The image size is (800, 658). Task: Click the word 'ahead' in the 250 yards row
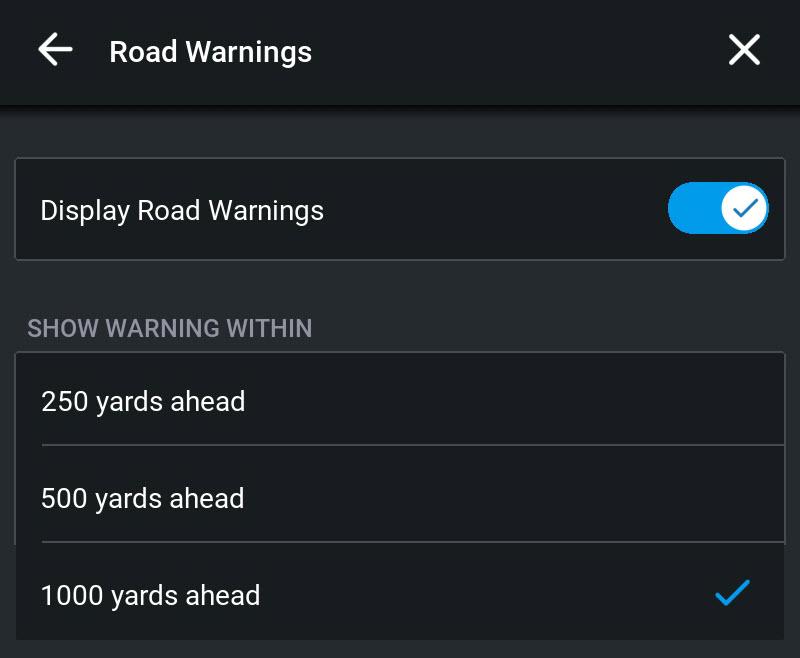[x=207, y=401]
